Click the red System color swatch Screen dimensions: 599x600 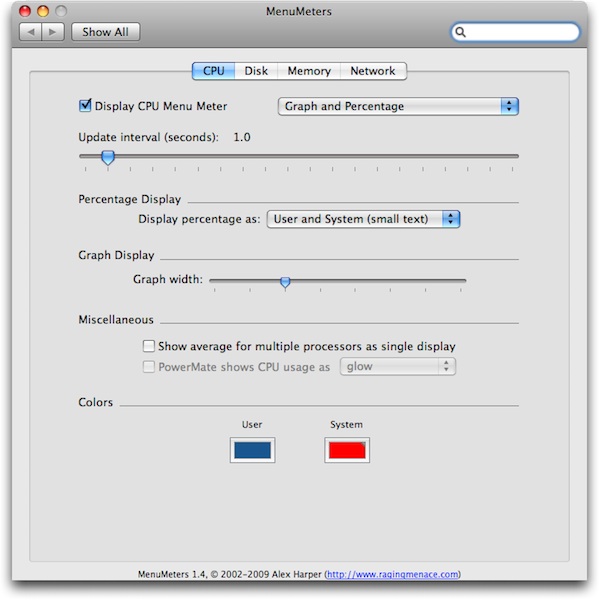(x=347, y=450)
